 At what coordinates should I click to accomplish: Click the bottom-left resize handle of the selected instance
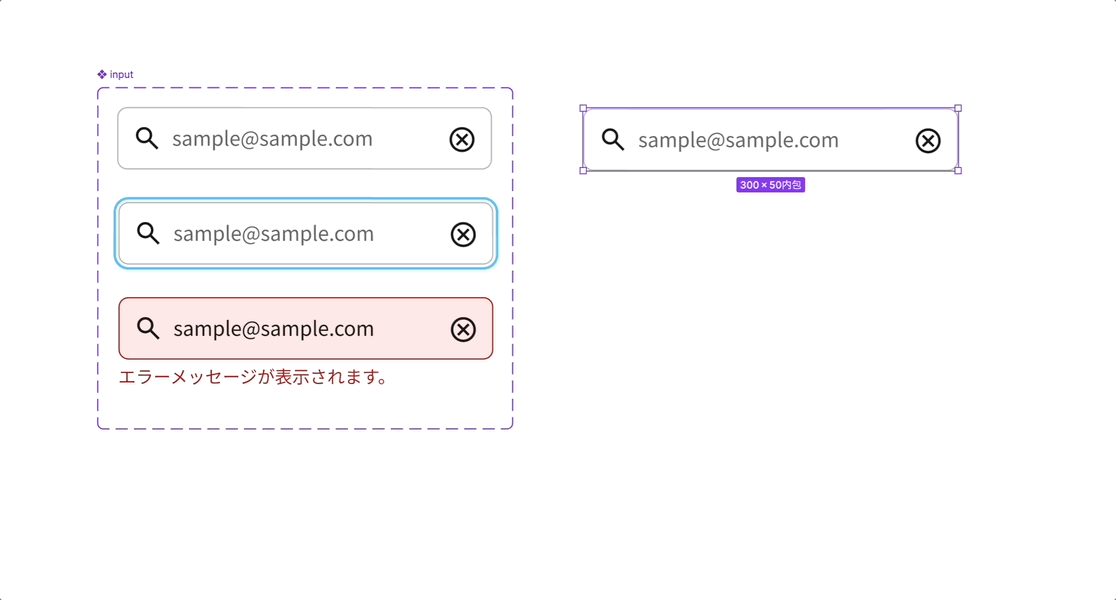tap(583, 171)
